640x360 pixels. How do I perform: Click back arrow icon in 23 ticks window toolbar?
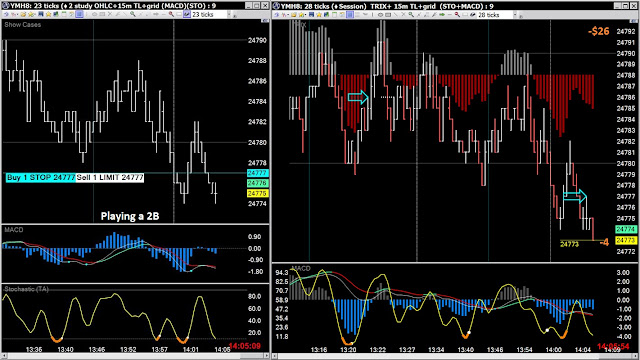click(x=6, y=14)
